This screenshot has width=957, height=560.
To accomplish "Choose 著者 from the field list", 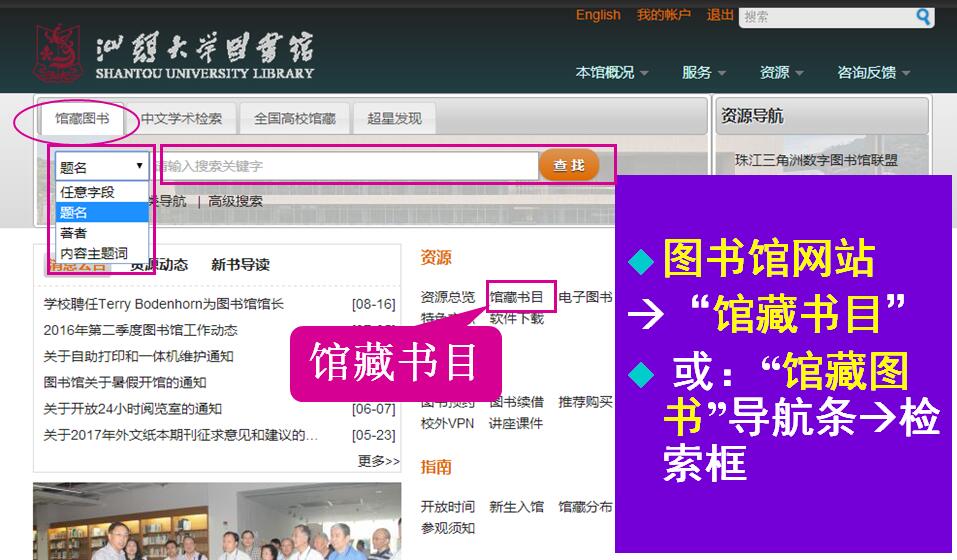I will 74,233.
